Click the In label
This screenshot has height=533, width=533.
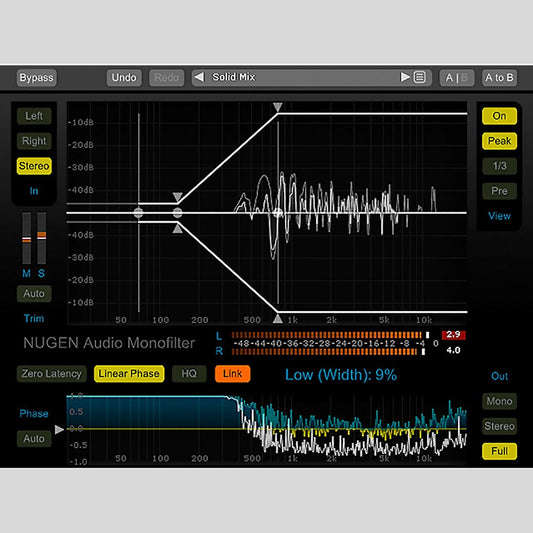click(x=34, y=191)
